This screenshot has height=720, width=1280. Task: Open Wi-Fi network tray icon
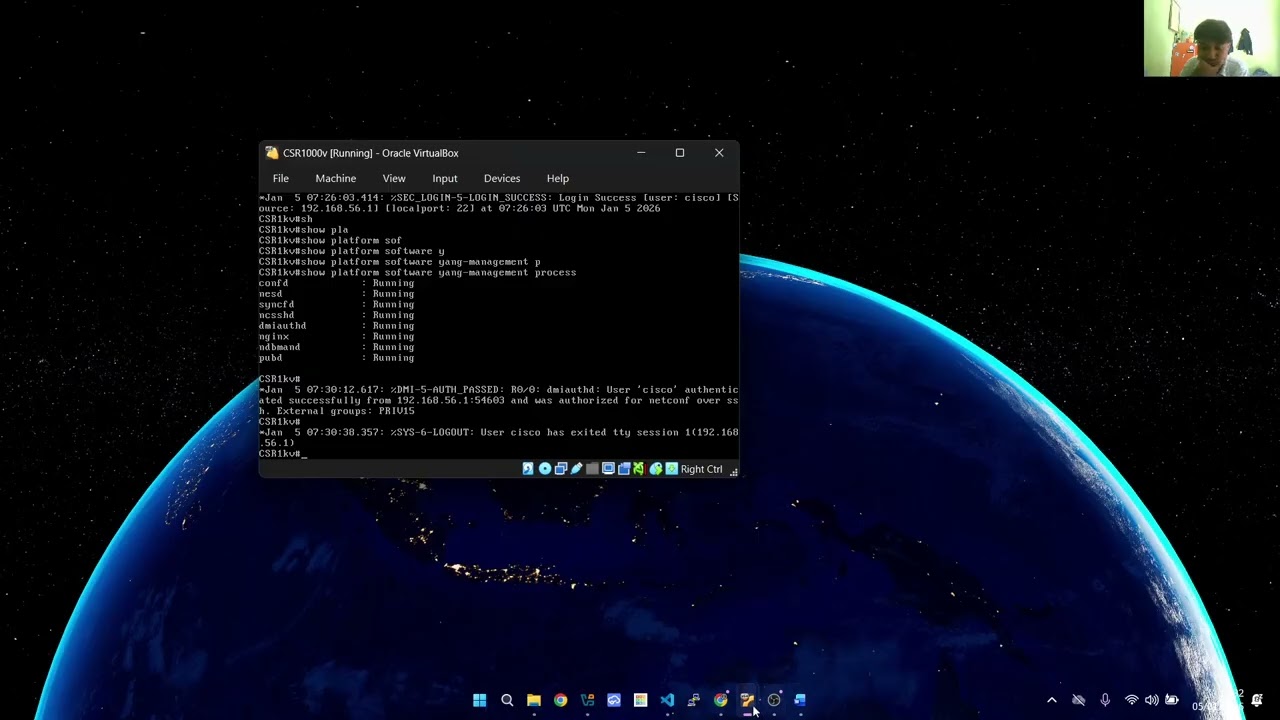coord(1132,700)
